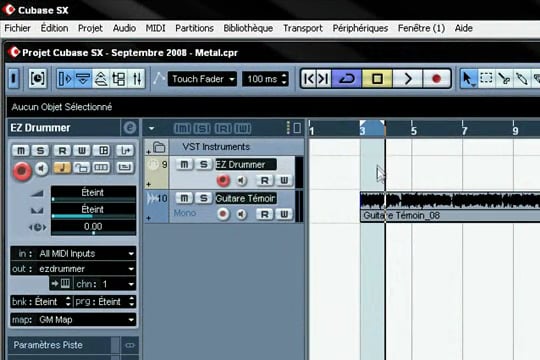Toggle the project activate button in toolbar
The width and height of the screenshot is (540, 360).
pos(14,79)
